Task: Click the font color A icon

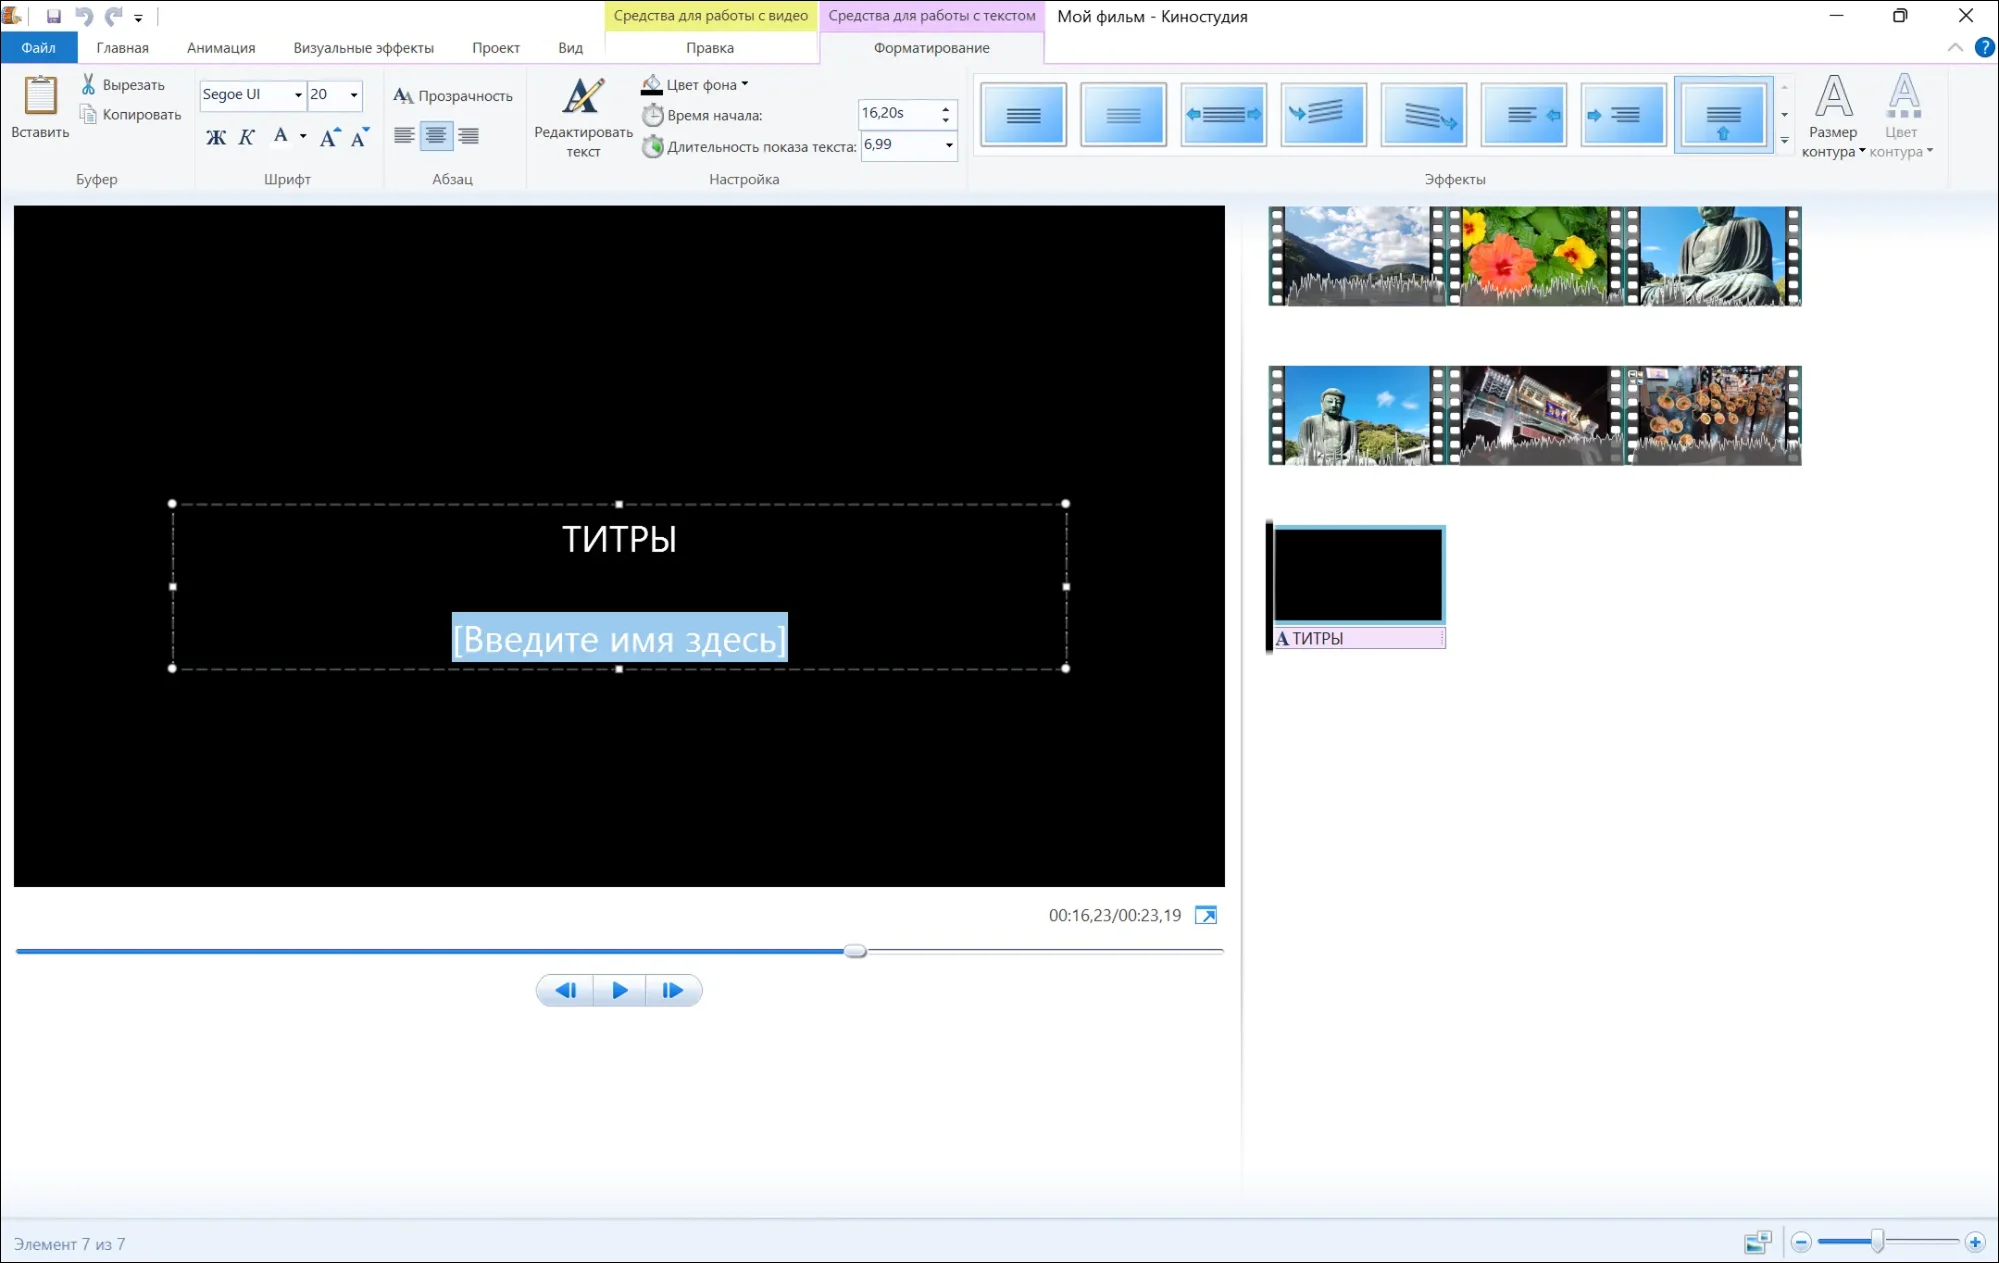Action: click(x=281, y=136)
